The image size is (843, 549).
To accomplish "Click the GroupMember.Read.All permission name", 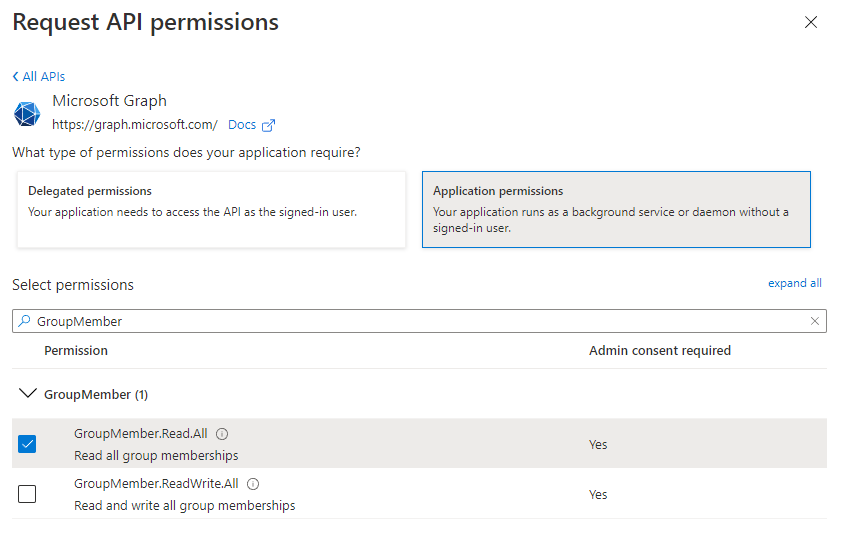I will [141, 434].
